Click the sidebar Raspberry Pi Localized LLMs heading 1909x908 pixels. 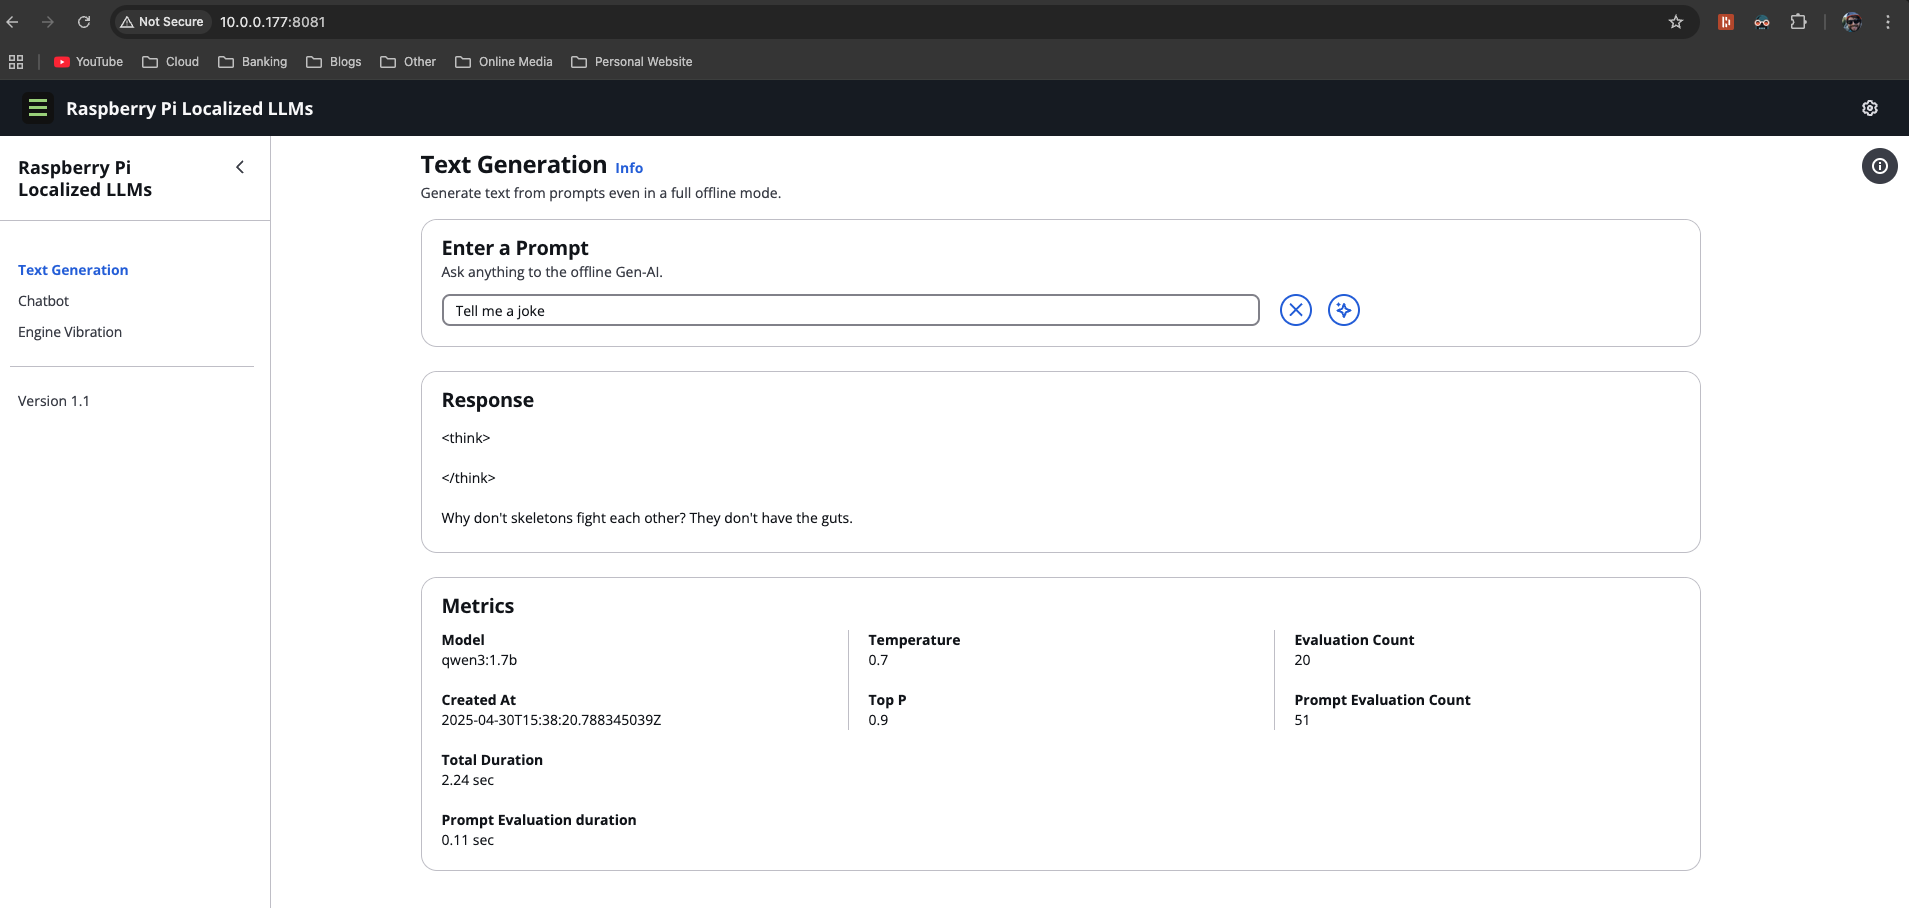[x=85, y=179]
